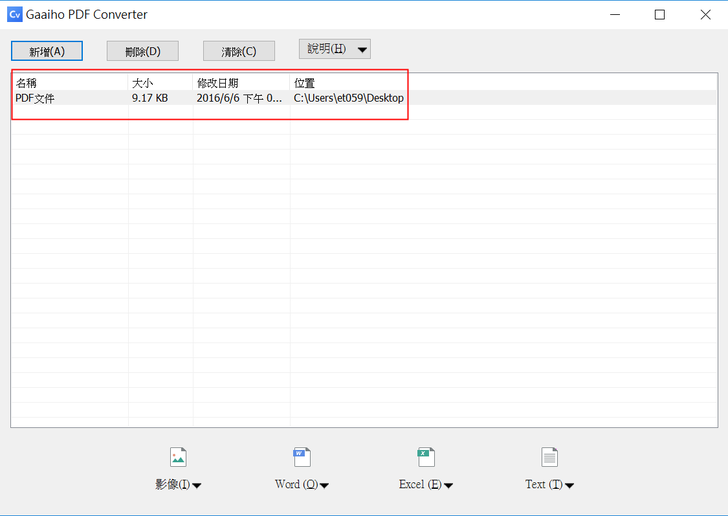Click the Excel spreadsheet conversion icon
Viewport: 728px width, 516px height.
(426, 457)
